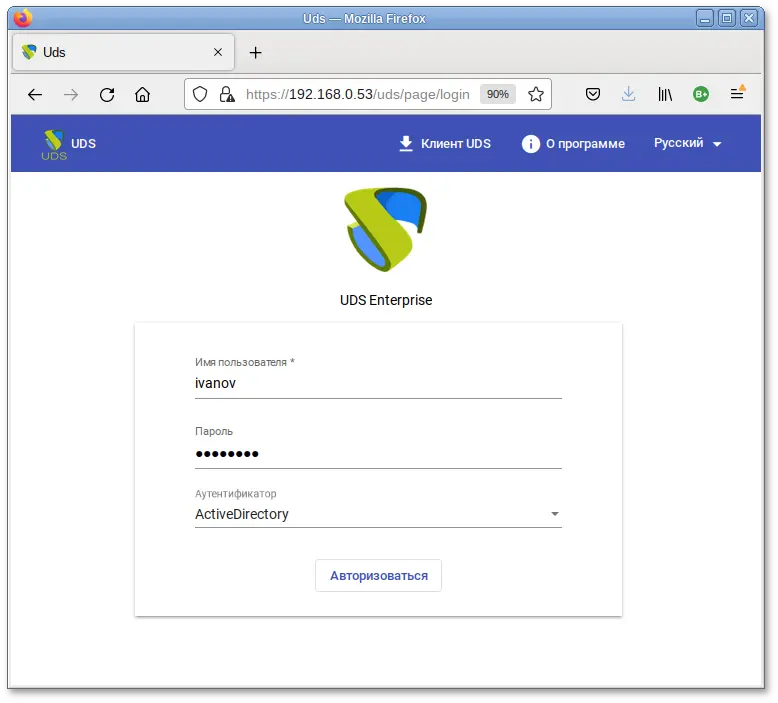
Task: Reload the current page
Action: tap(107, 94)
